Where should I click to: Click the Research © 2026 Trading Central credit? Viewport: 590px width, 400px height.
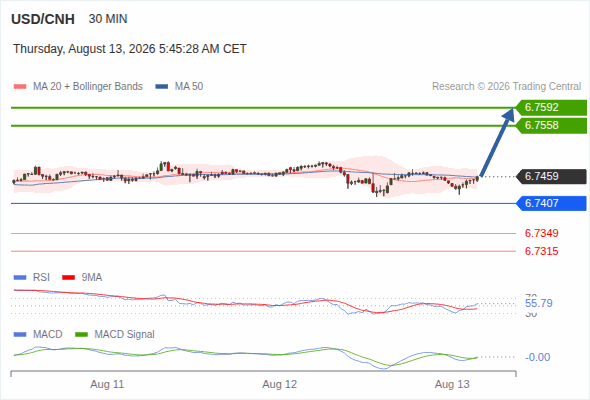click(x=506, y=87)
